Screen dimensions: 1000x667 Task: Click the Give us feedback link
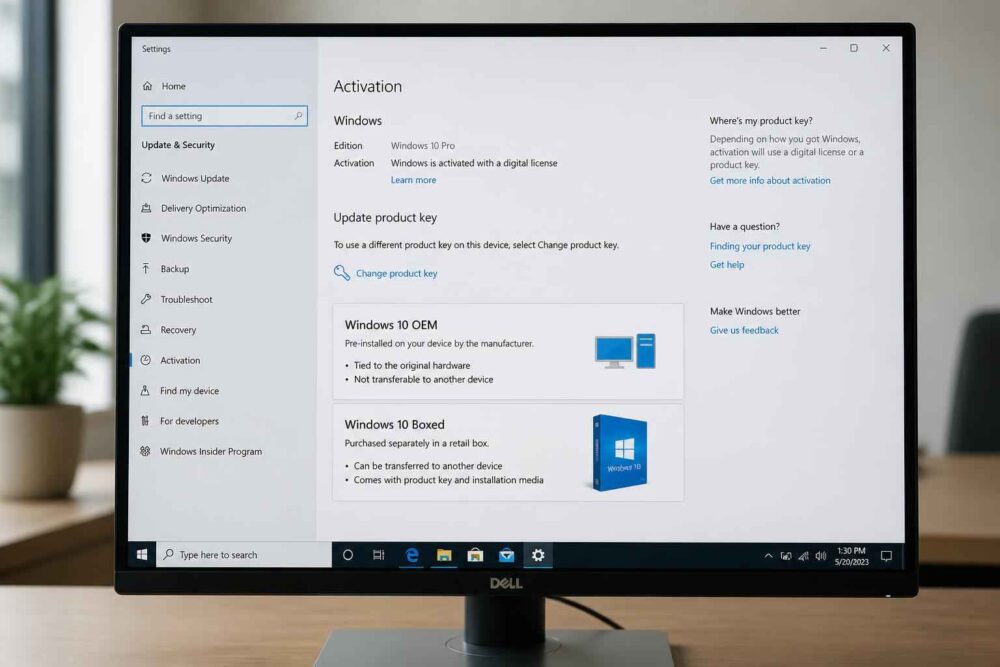click(x=744, y=330)
